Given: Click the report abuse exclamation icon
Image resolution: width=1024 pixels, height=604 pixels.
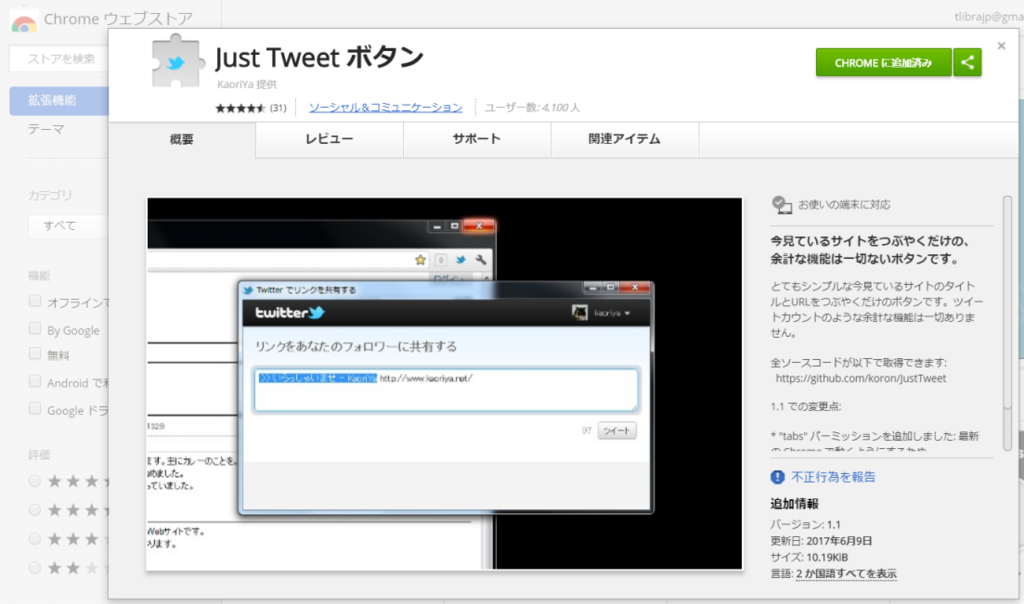Looking at the screenshot, I should tap(777, 477).
